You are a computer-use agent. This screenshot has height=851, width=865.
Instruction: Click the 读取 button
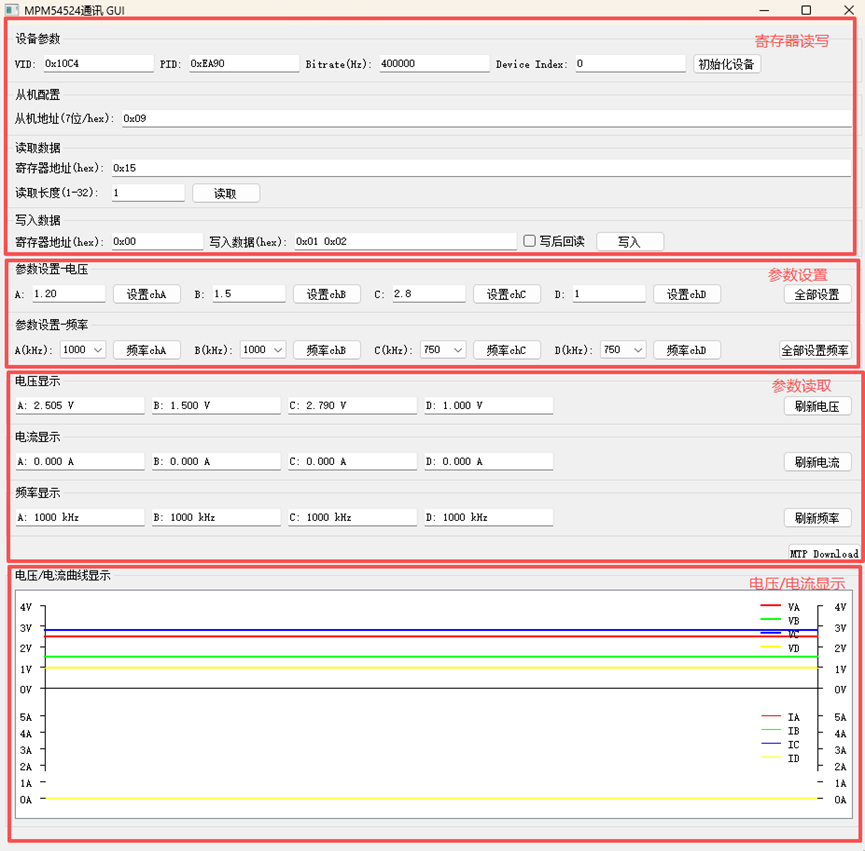click(x=225, y=193)
